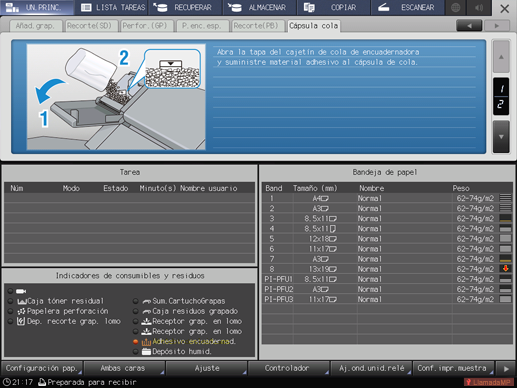
Task: Click Dep. recorte grap. lomo lamp
Action: click(x=10, y=321)
